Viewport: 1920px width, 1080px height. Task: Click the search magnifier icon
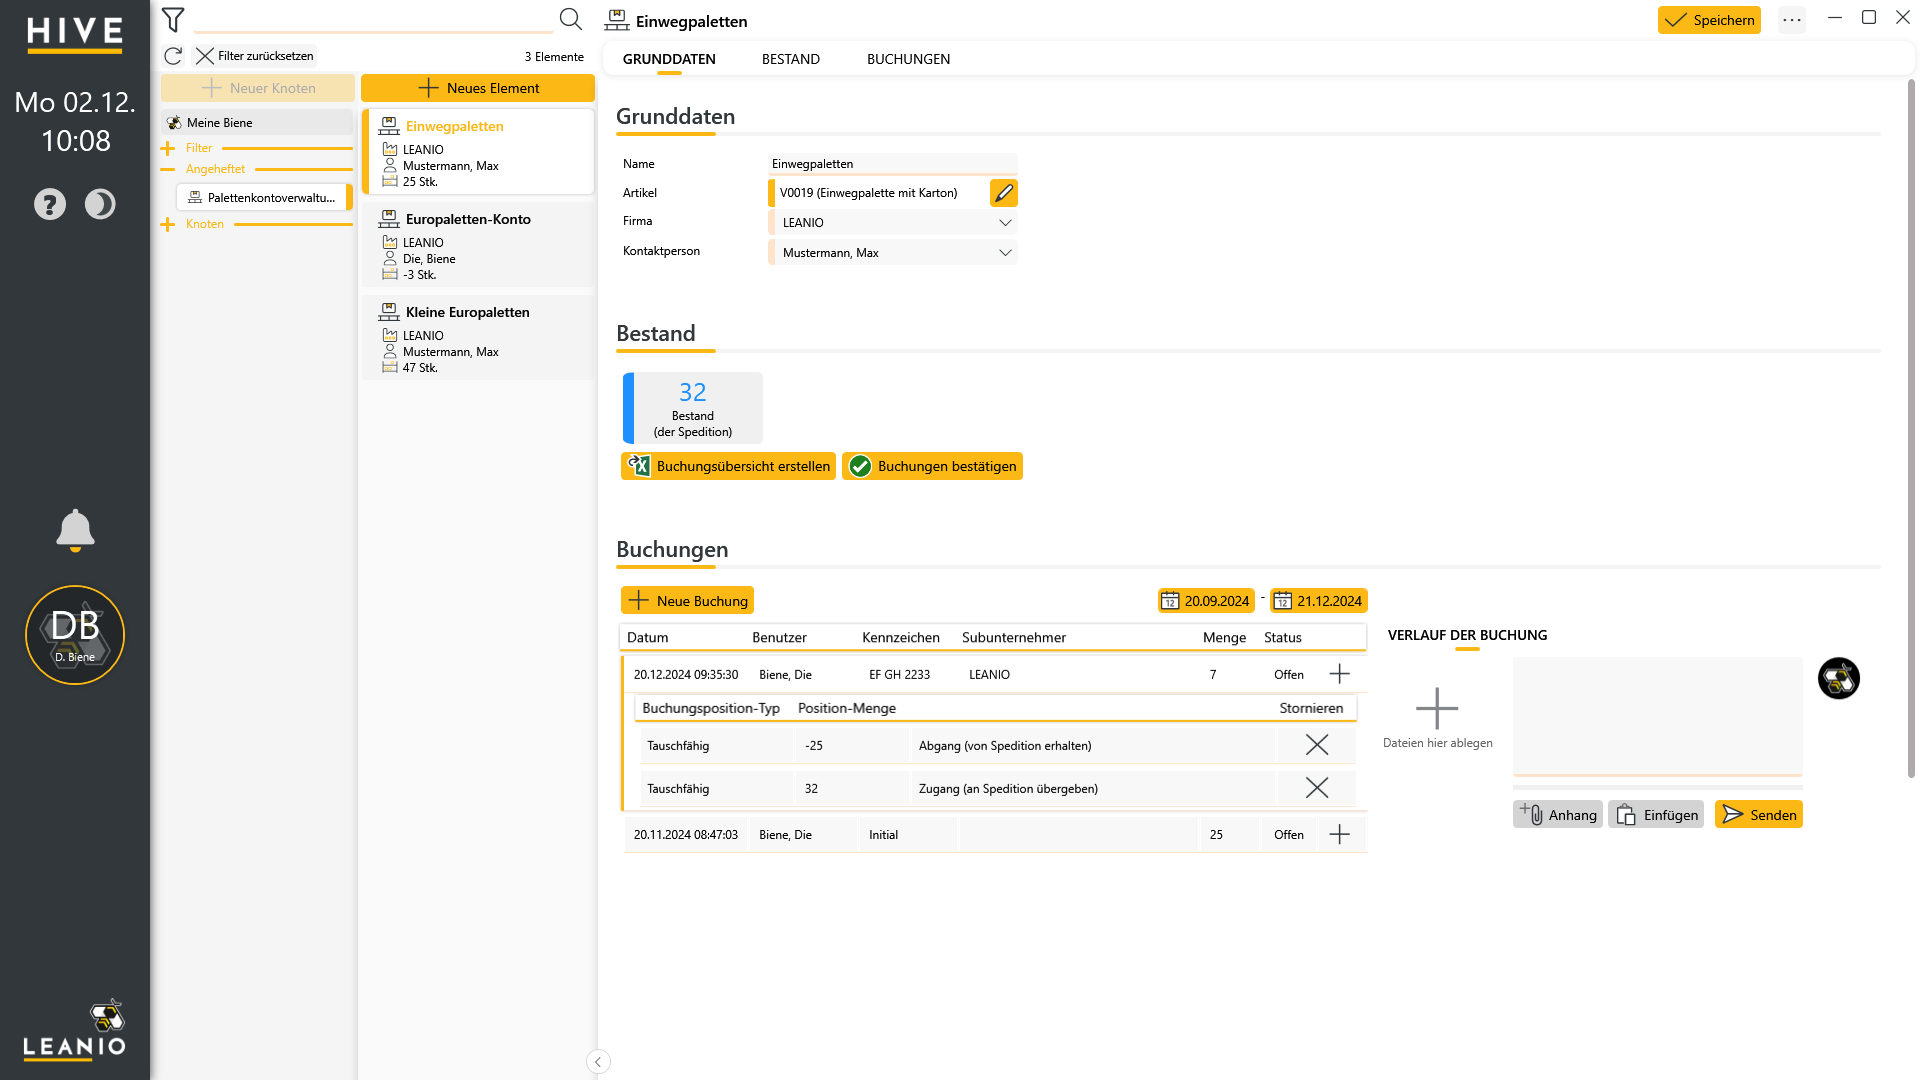coord(570,19)
